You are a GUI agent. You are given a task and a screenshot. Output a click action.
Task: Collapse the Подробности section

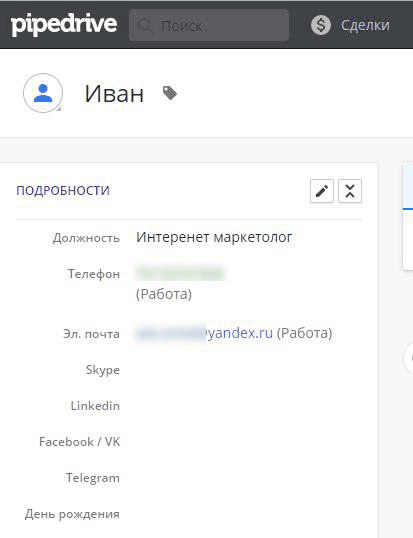[350, 191]
